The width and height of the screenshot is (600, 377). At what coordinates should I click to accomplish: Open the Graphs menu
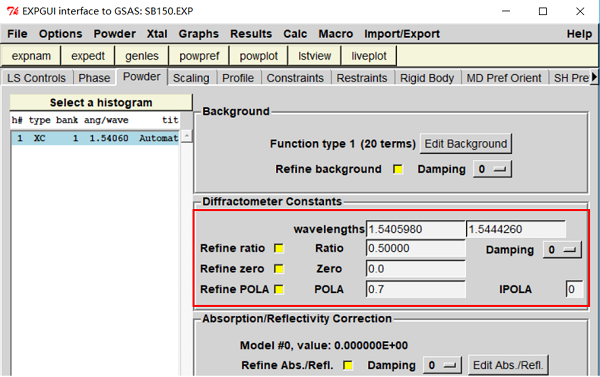199,34
